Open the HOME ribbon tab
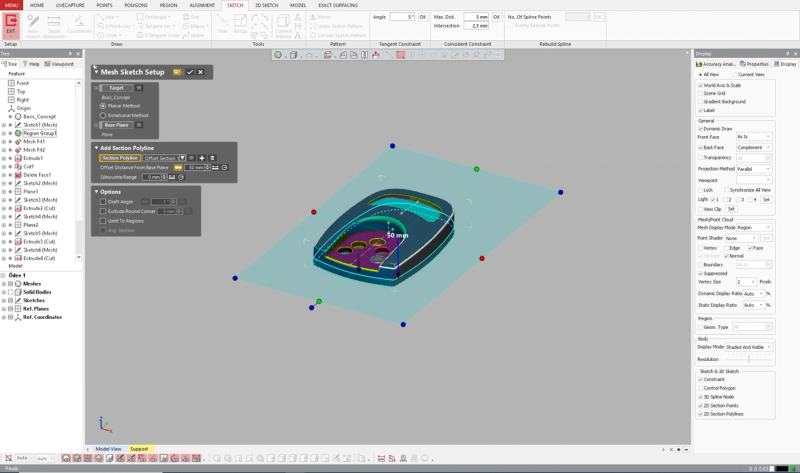800x473 pixels. 37,5
